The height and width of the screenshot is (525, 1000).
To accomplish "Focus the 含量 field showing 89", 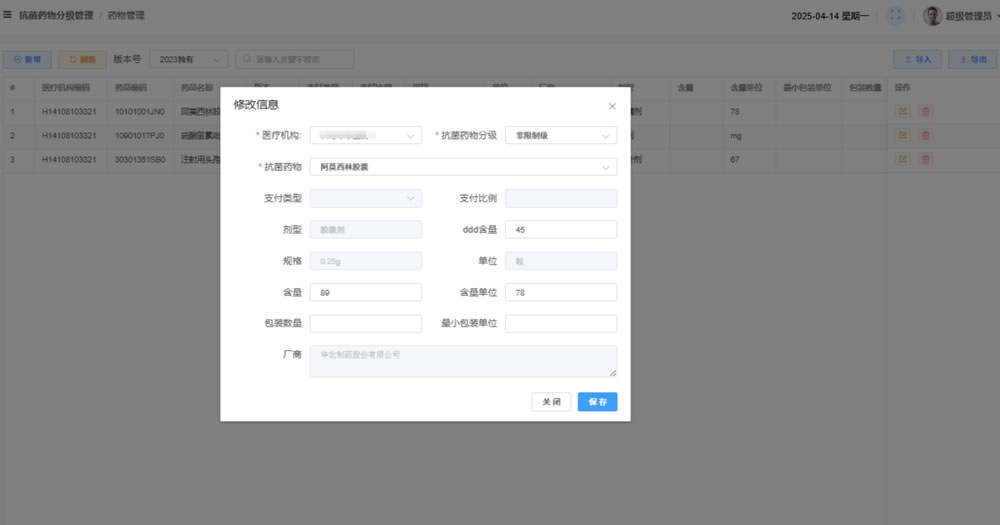I will [365, 292].
